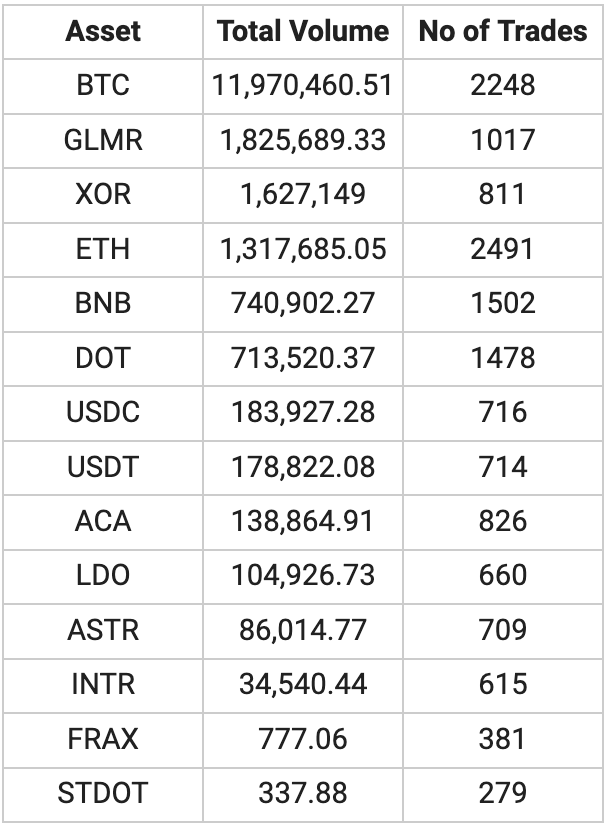Select the STDOT trades count 279
The image size is (605, 827).
(x=503, y=793)
